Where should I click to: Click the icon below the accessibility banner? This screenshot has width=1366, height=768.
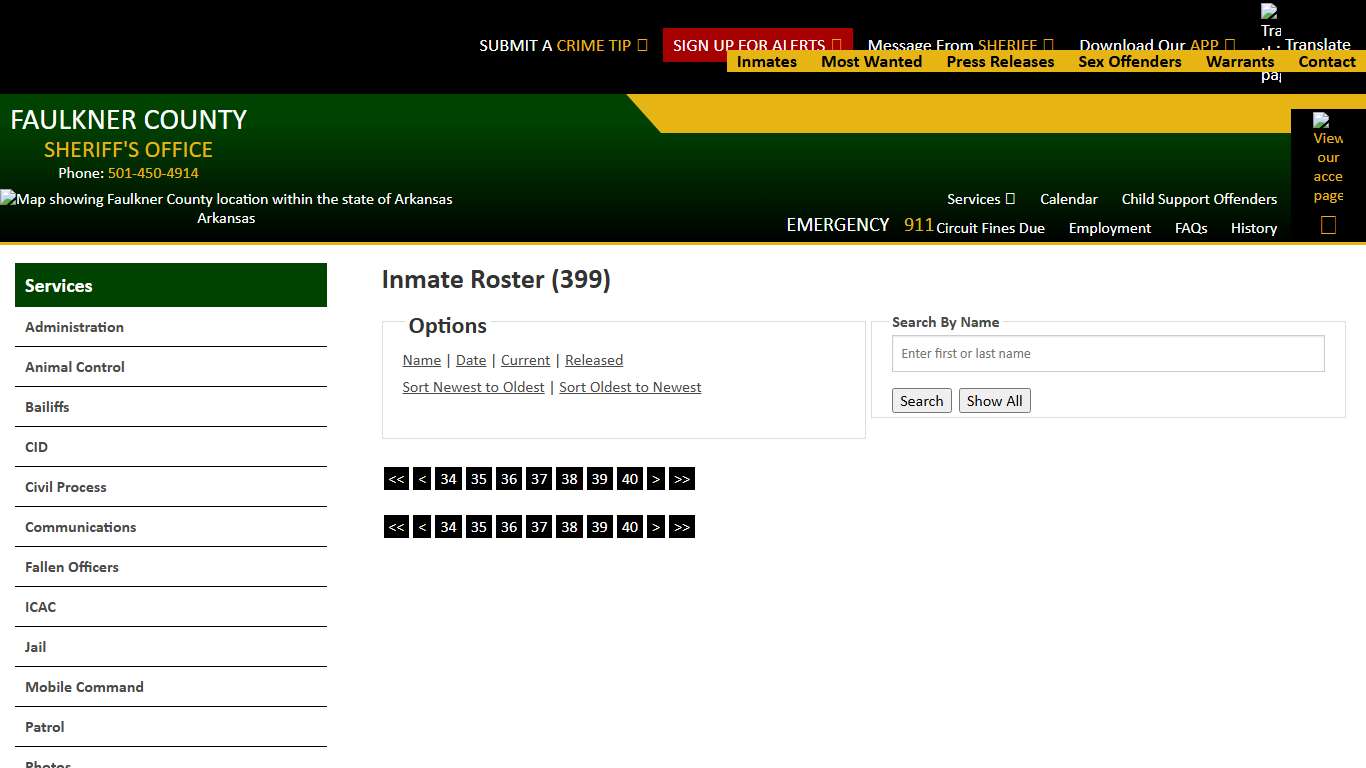(1327, 224)
